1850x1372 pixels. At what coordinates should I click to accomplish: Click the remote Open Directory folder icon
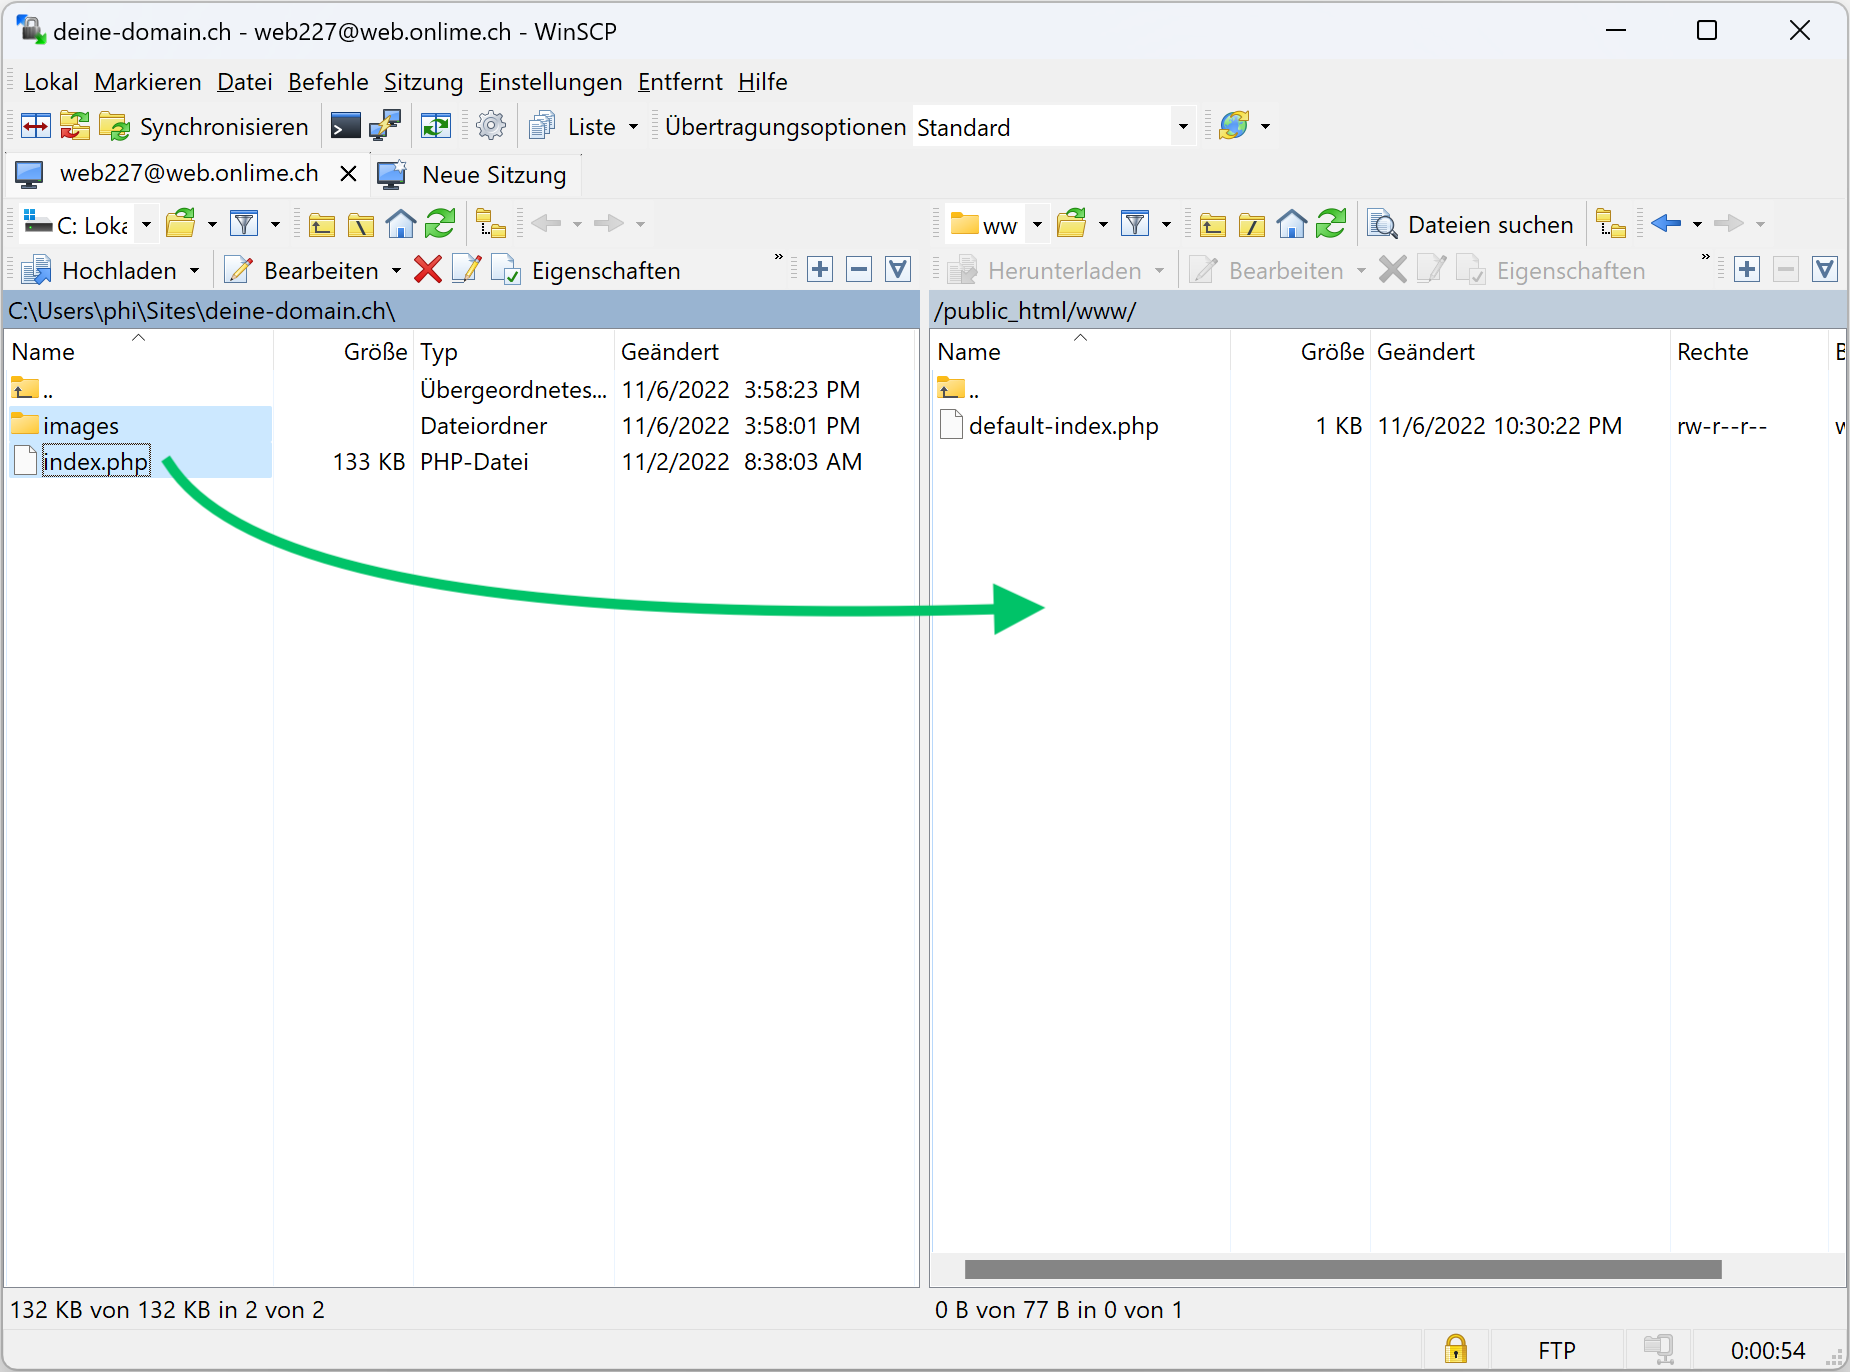tap(1072, 224)
